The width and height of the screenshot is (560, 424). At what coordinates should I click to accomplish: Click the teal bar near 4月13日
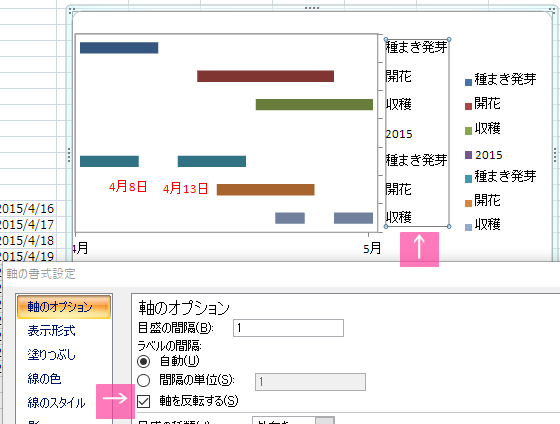(x=212, y=161)
